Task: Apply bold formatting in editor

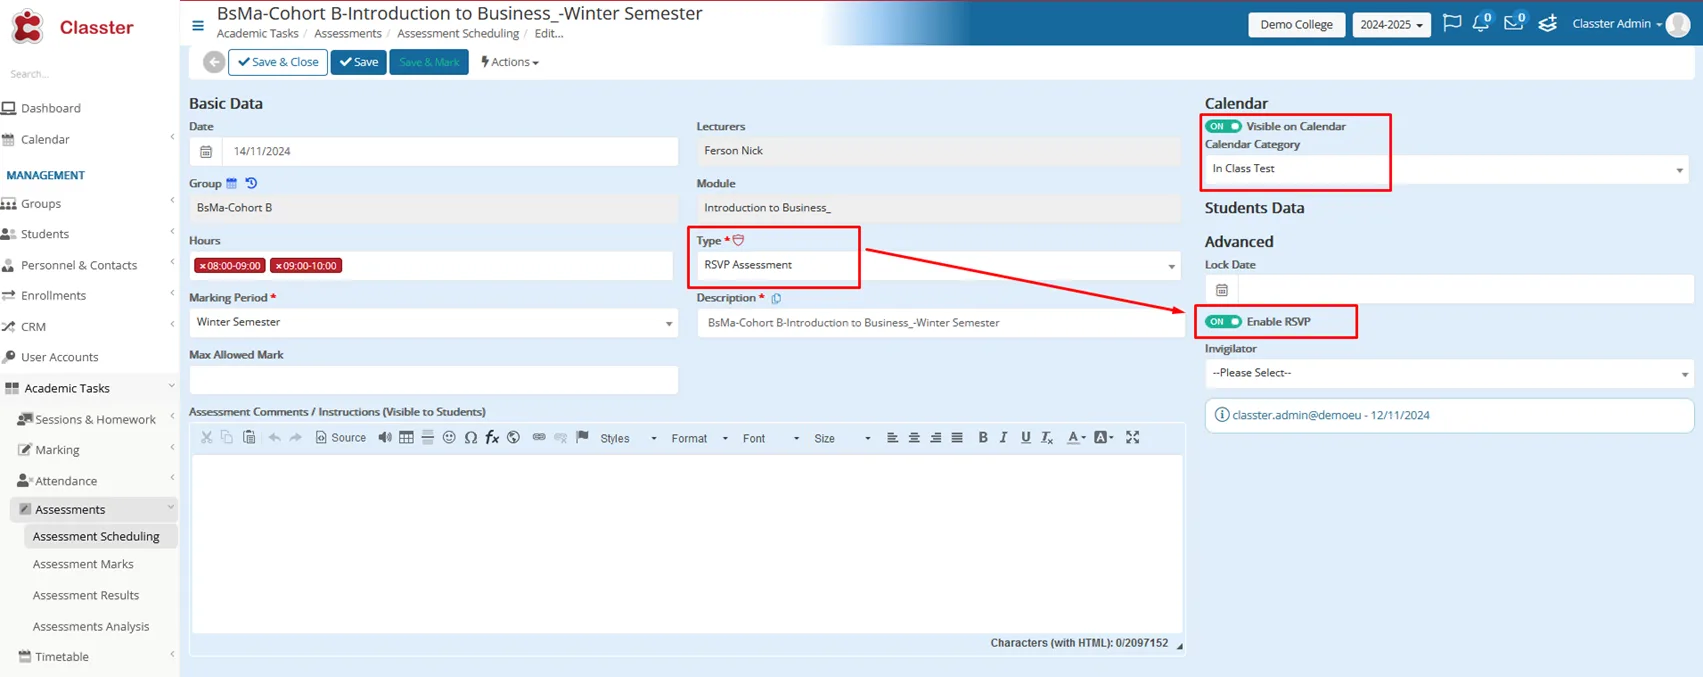Action: [x=983, y=437]
